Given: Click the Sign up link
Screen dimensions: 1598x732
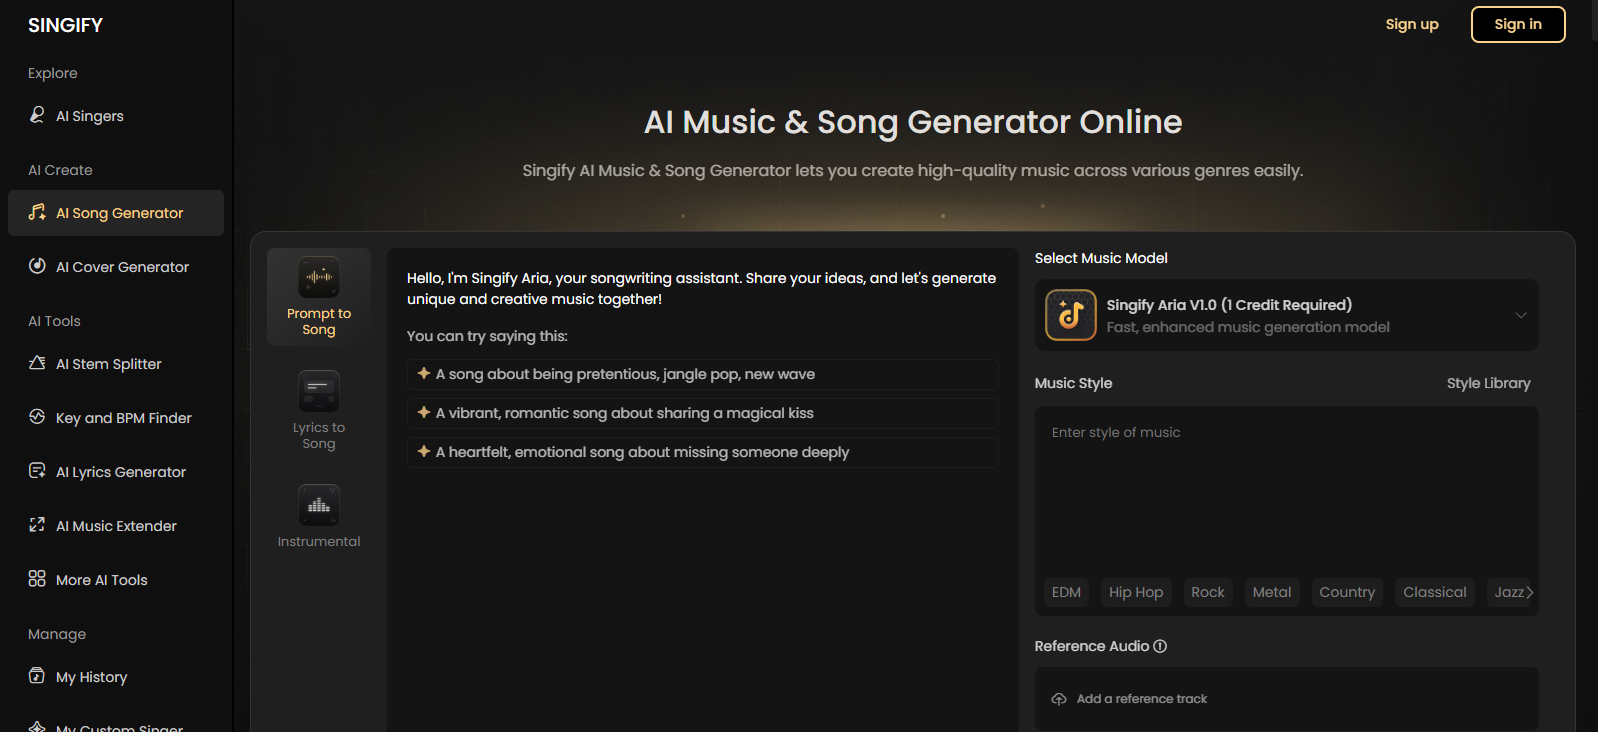Looking at the screenshot, I should coord(1411,24).
